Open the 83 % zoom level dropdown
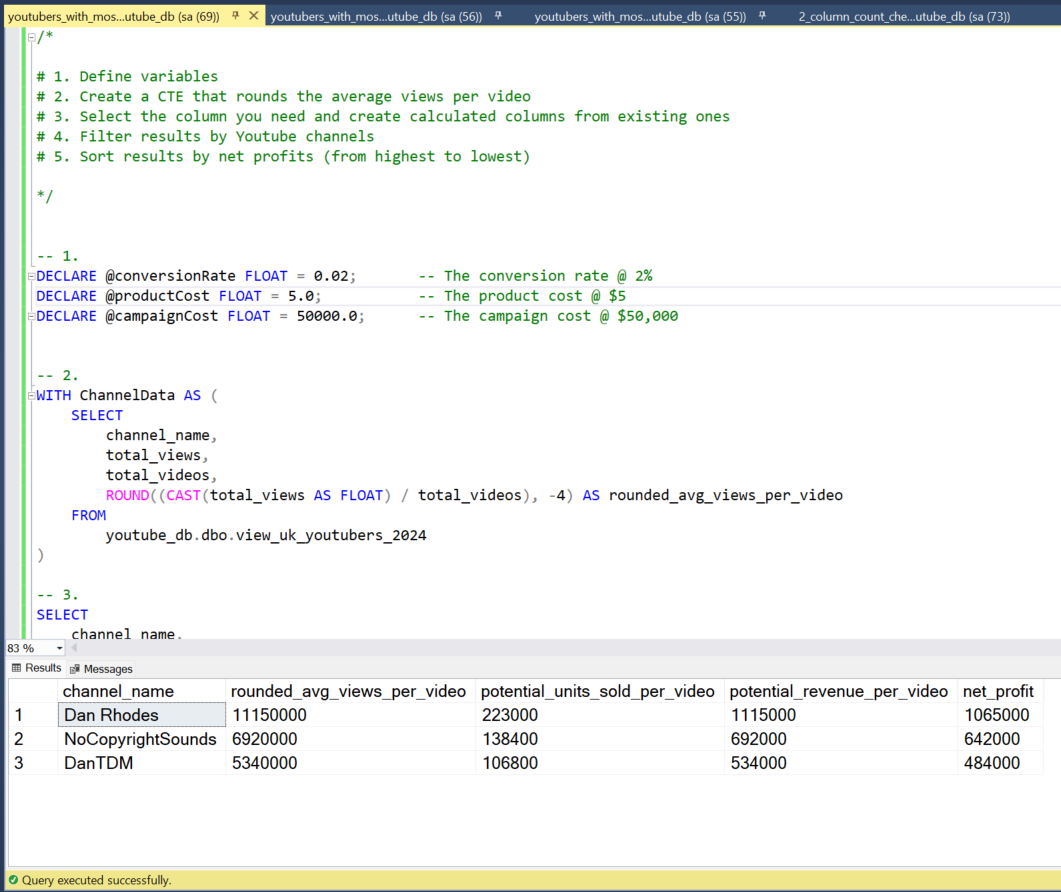 pos(59,648)
